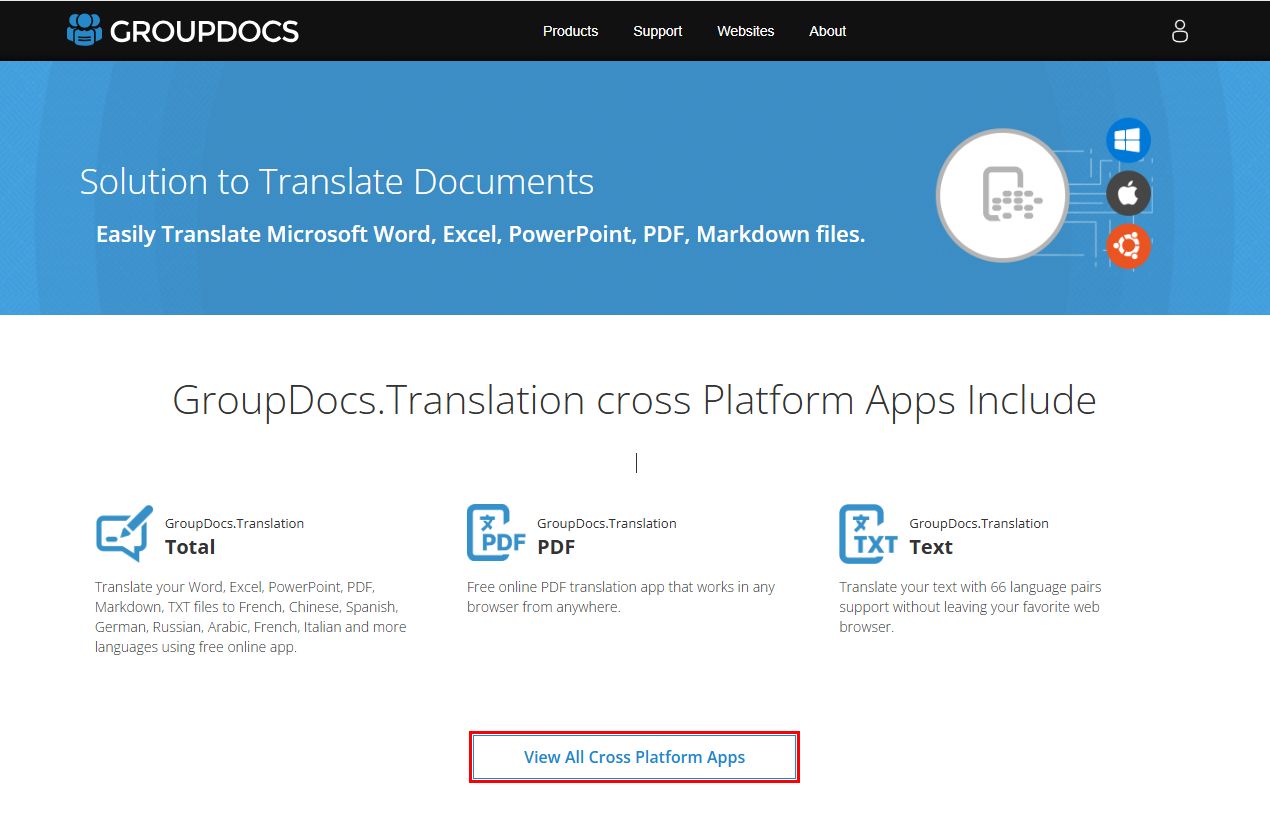Click the GroupDocs logo icon
The height and width of the screenshot is (822, 1270).
pyautogui.click(x=84, y=30)
